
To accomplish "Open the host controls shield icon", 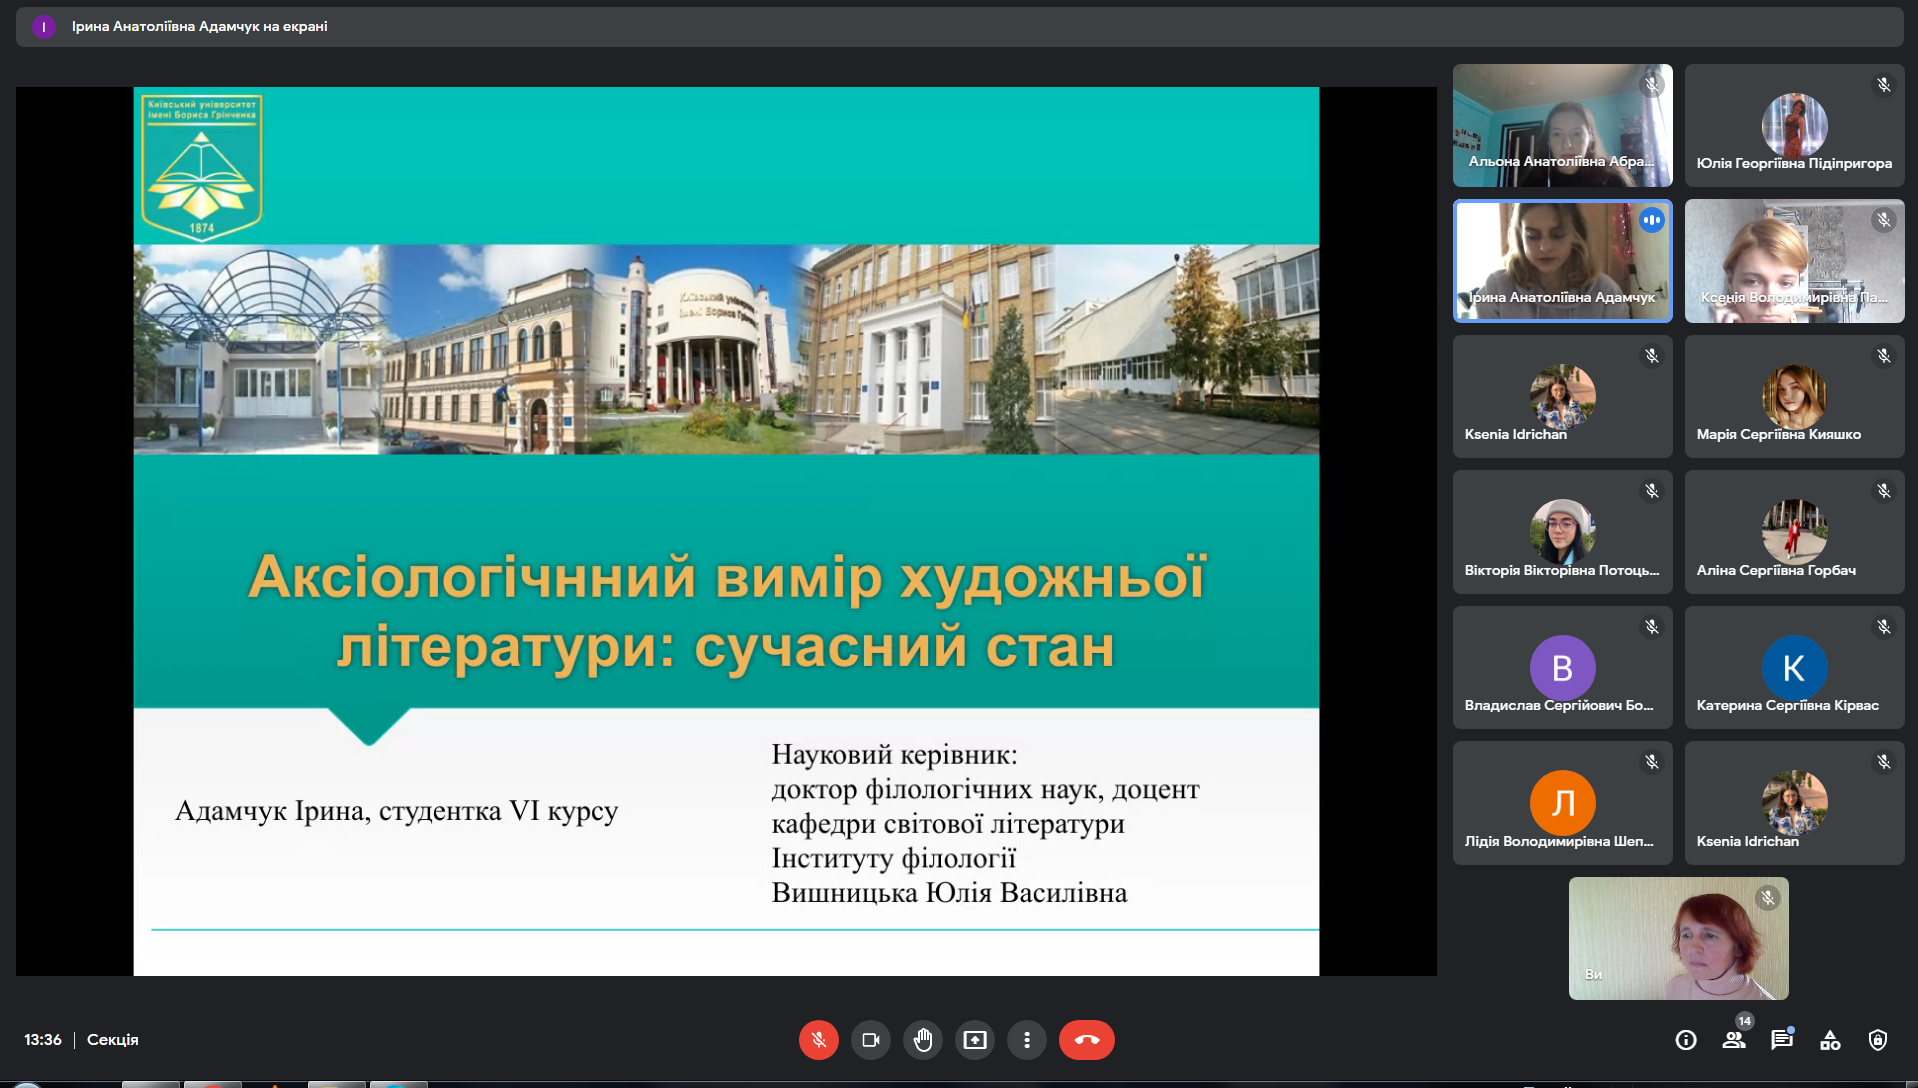I will [1878, 1040].
